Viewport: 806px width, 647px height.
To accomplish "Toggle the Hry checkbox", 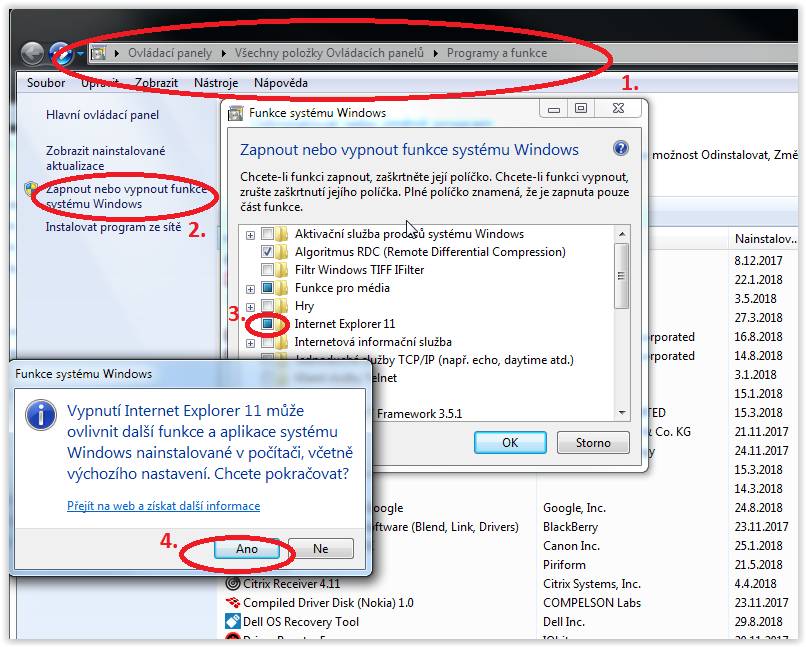I will (267, 306).
